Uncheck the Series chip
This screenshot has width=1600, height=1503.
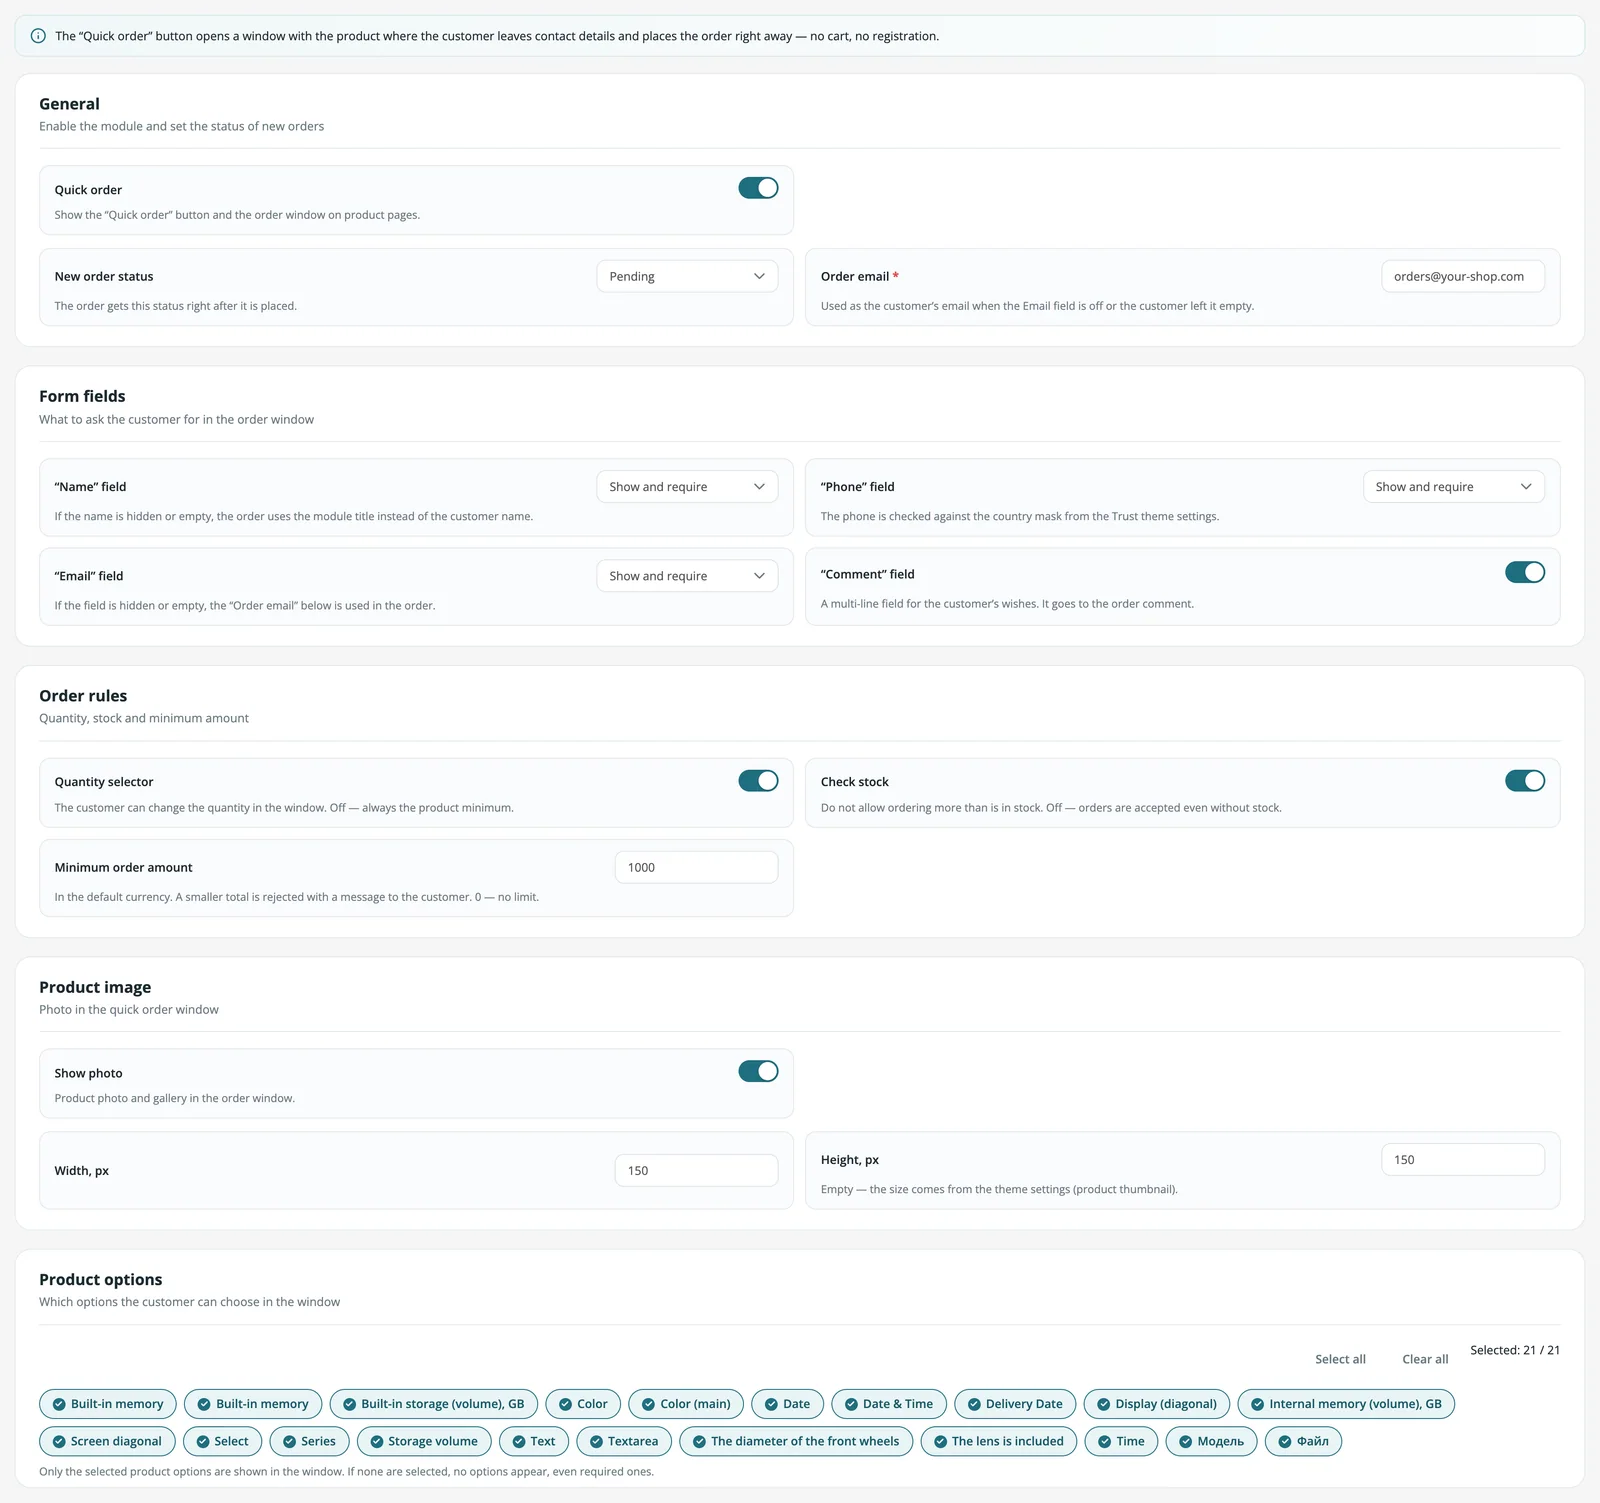click(310, 1441)
